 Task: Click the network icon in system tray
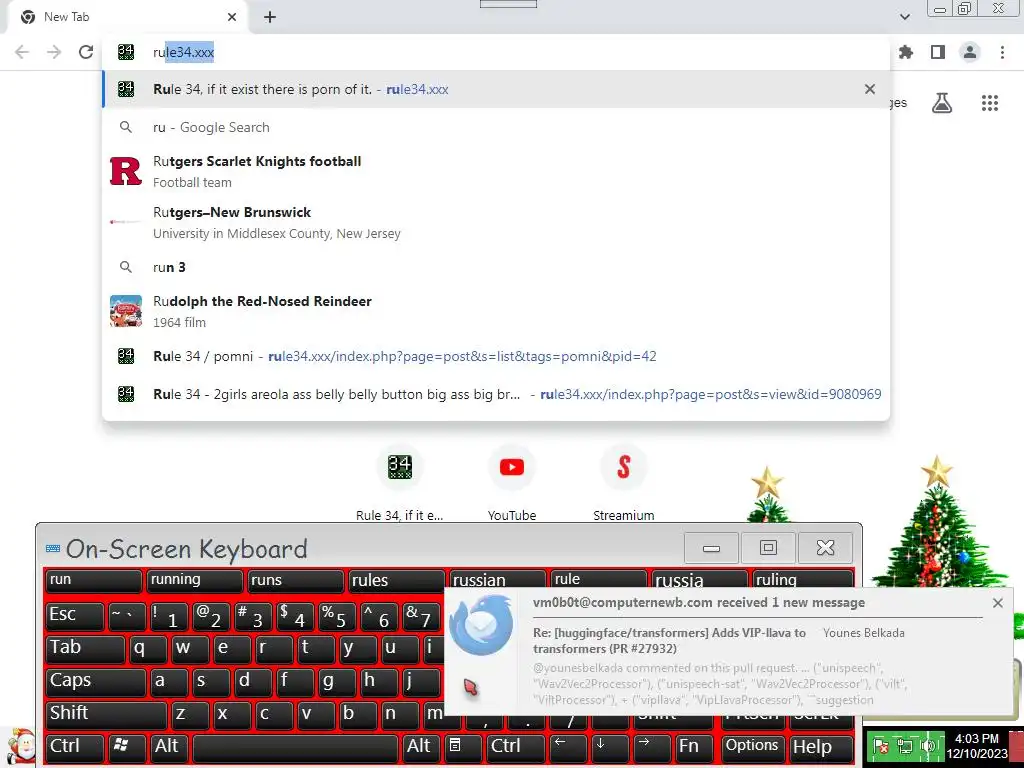point(904,746)
